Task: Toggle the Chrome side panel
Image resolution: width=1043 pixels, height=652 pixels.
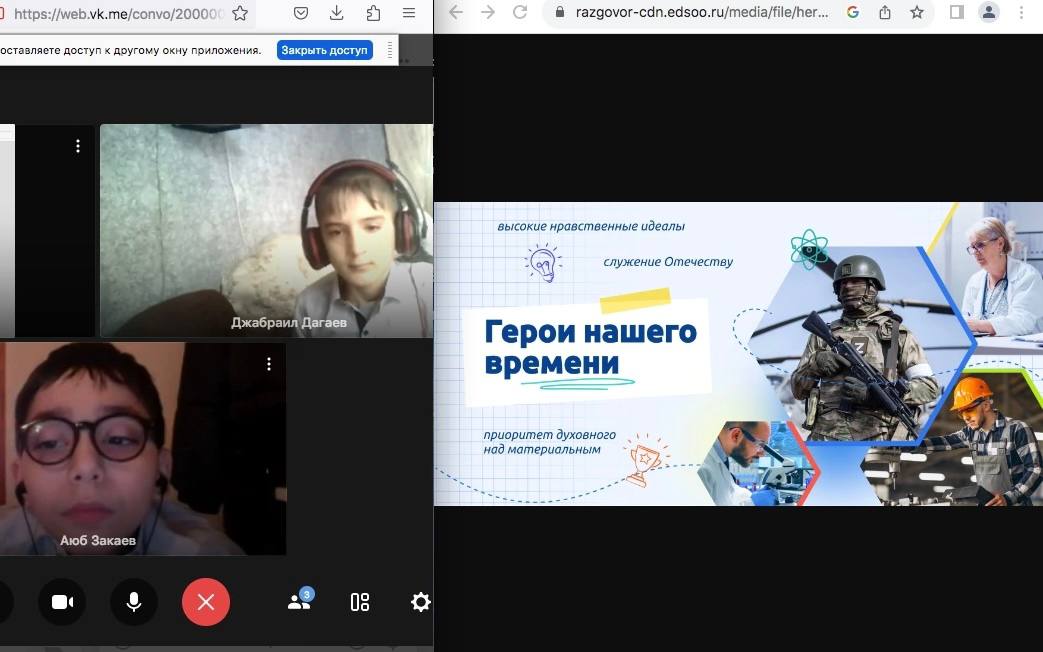Action: (956, 13)
